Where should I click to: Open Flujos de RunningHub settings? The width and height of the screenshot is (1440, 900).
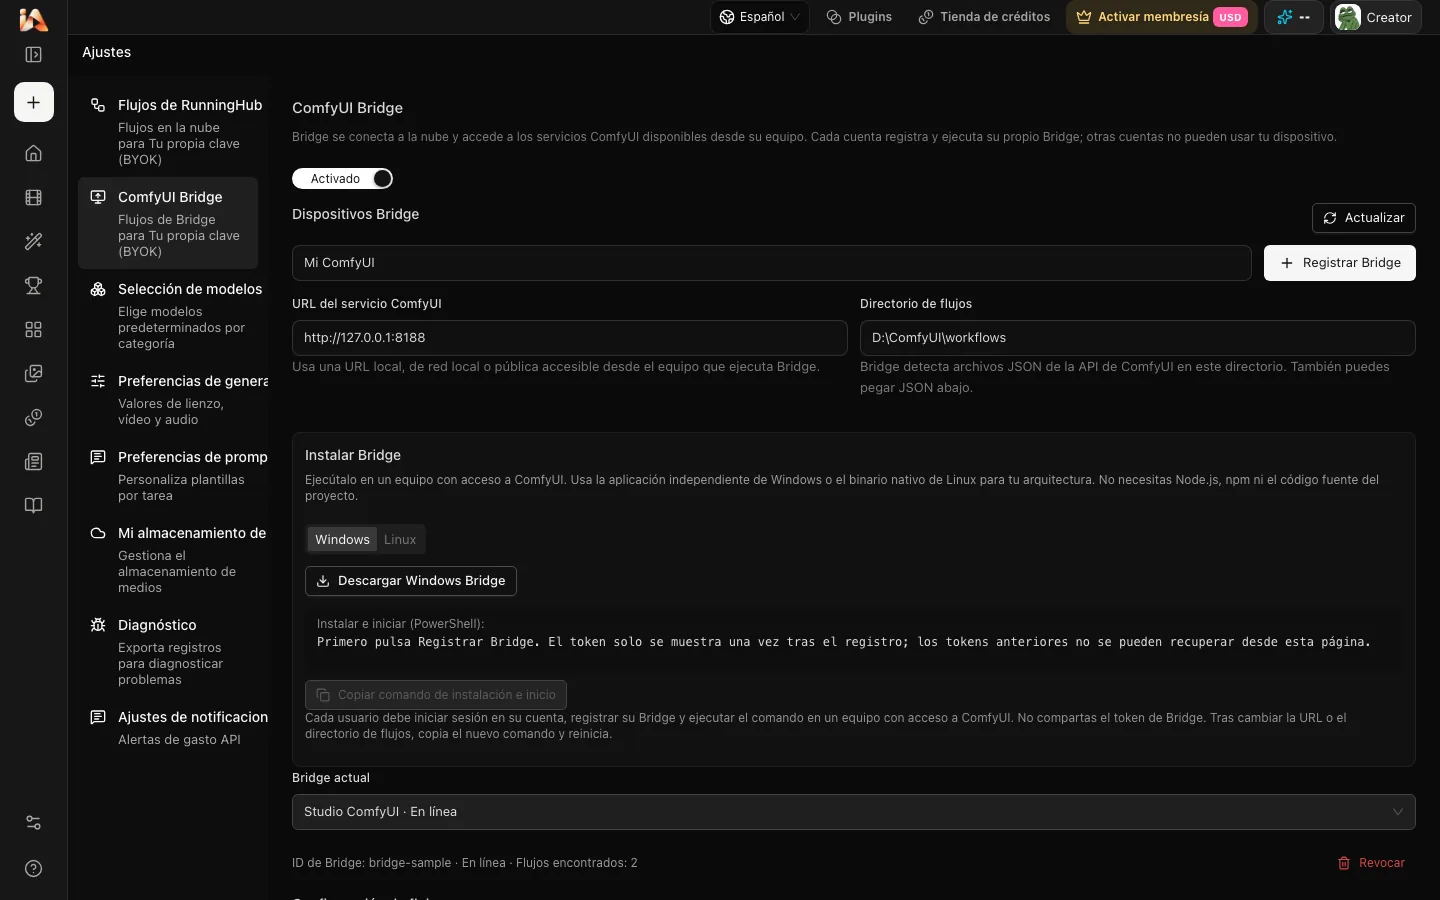coord(168,131)
